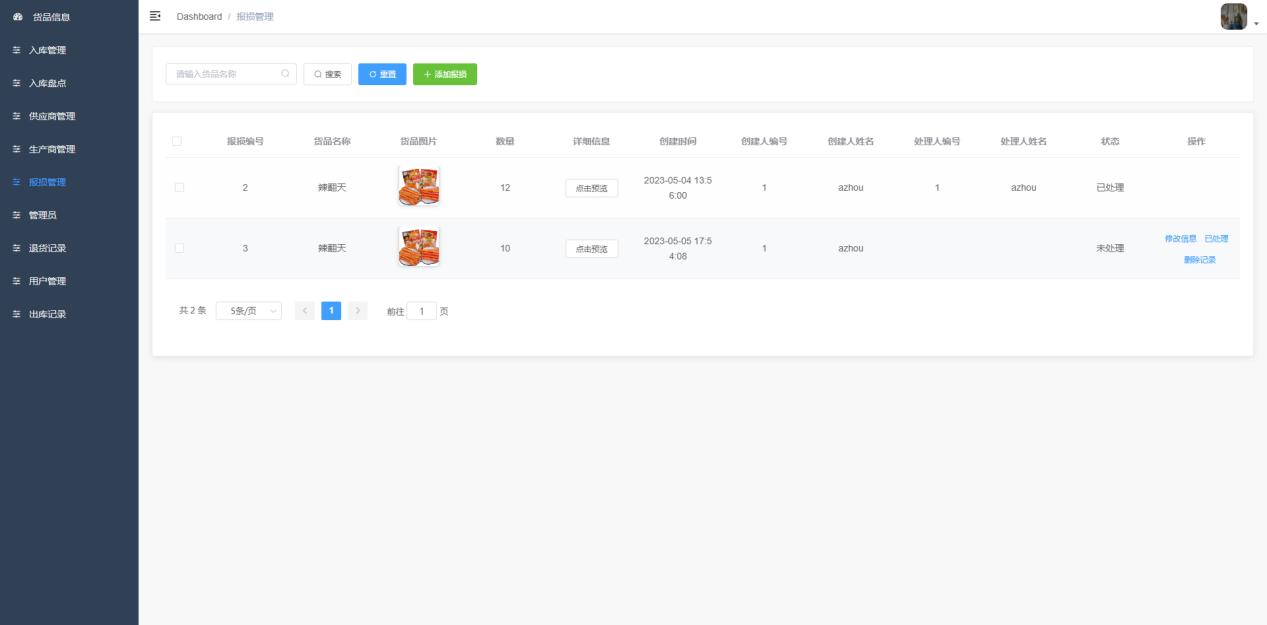
Task: Click the 请输入货品名称 search input field
Action: point(226,74)
